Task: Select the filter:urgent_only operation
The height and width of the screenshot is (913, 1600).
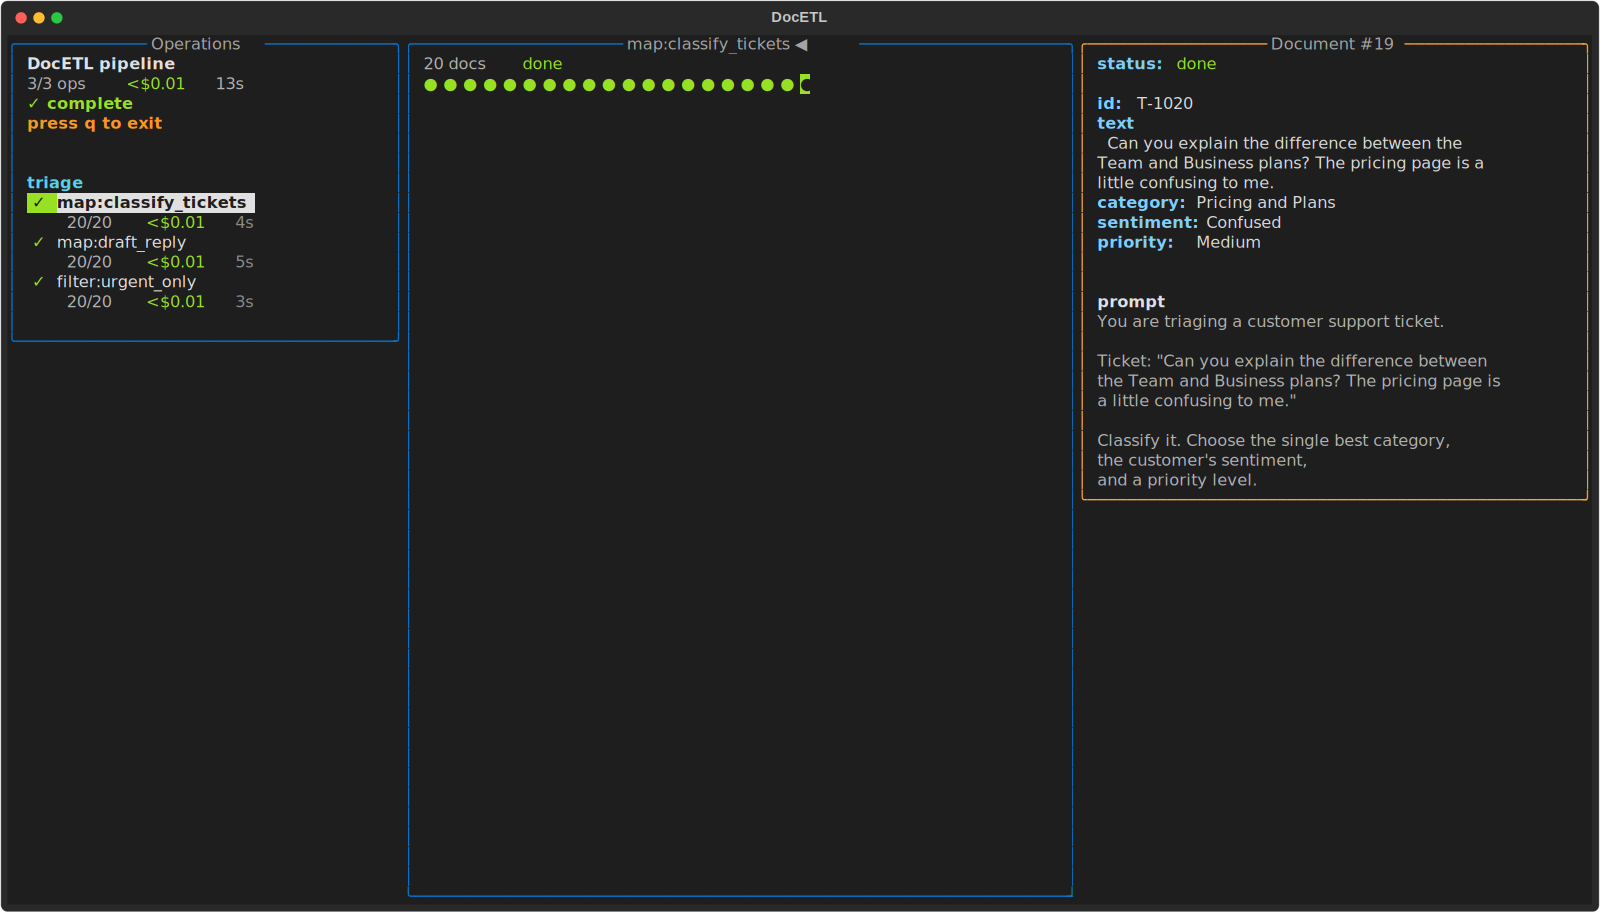Action: tap(126, 282)
